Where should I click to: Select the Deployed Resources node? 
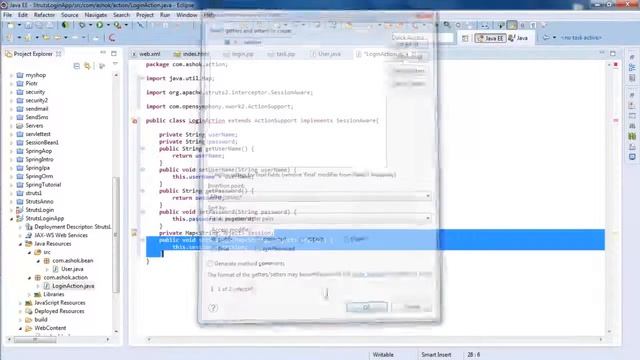(59, 311)
